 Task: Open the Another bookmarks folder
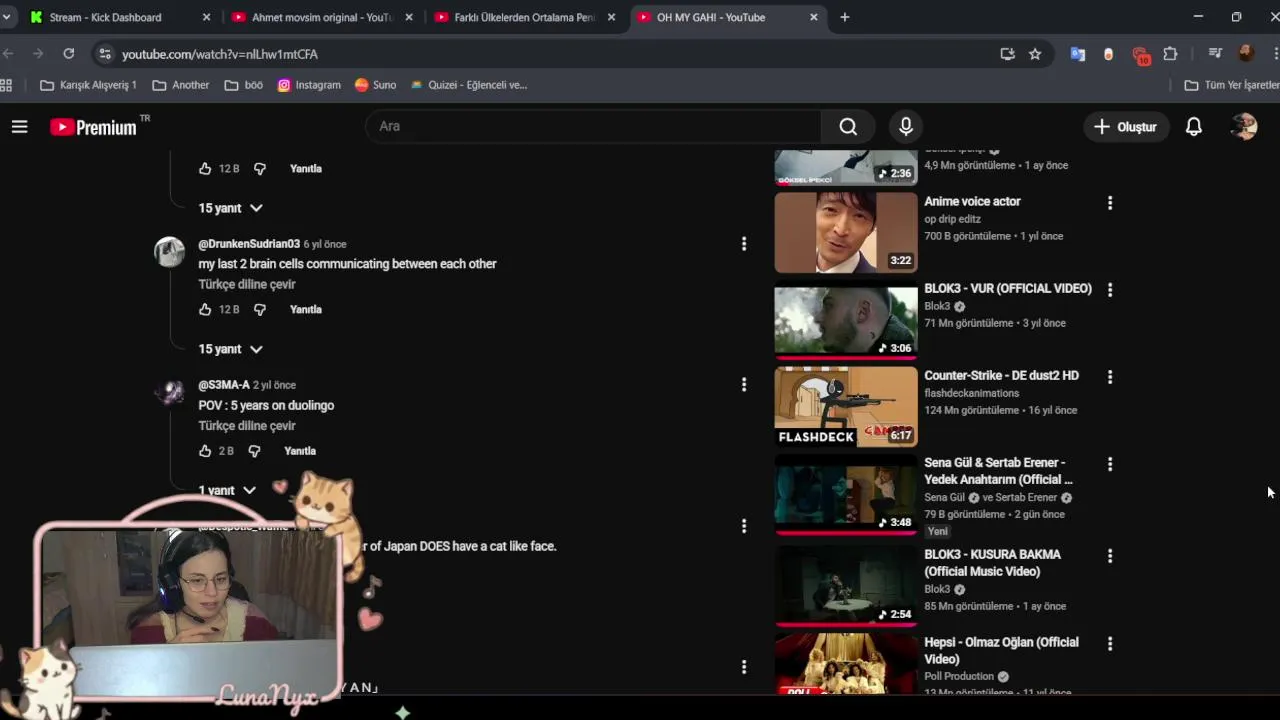[180, 85]
